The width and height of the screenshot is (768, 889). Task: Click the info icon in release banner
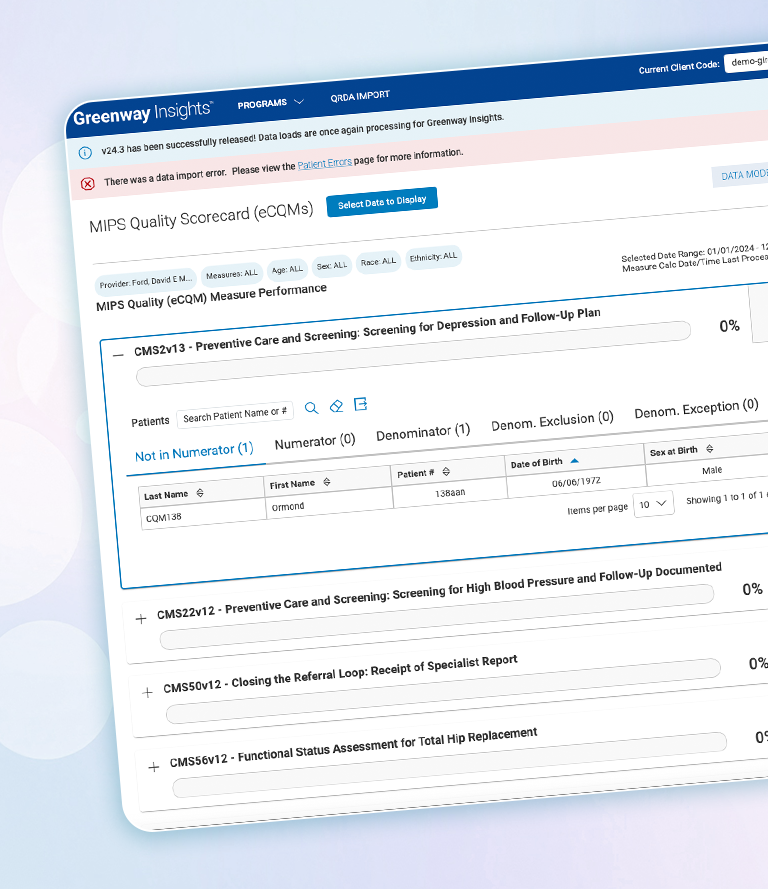[x=85, y=153]
